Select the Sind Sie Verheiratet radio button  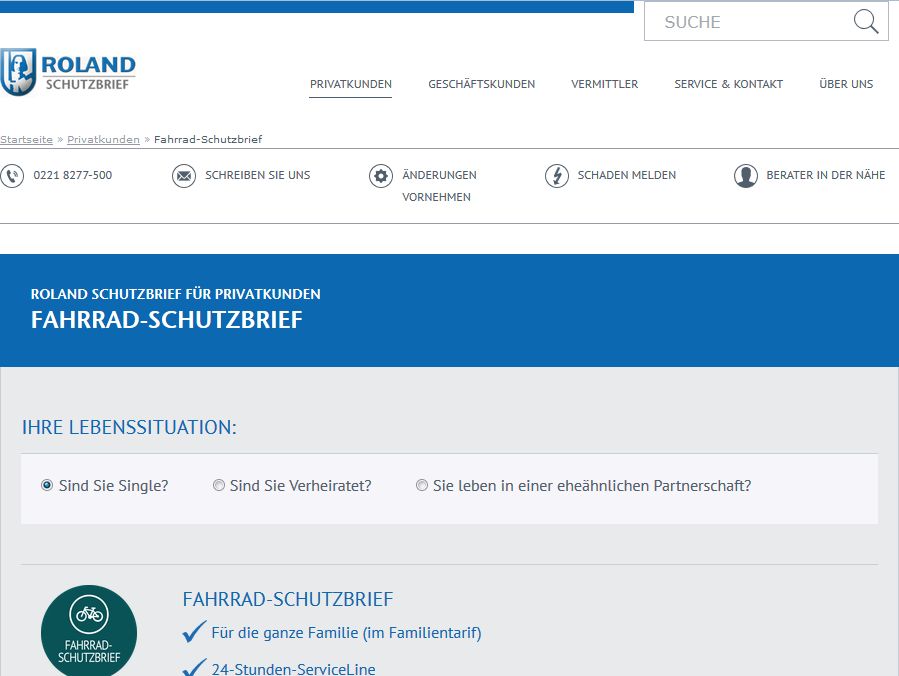tap(218, 485)
